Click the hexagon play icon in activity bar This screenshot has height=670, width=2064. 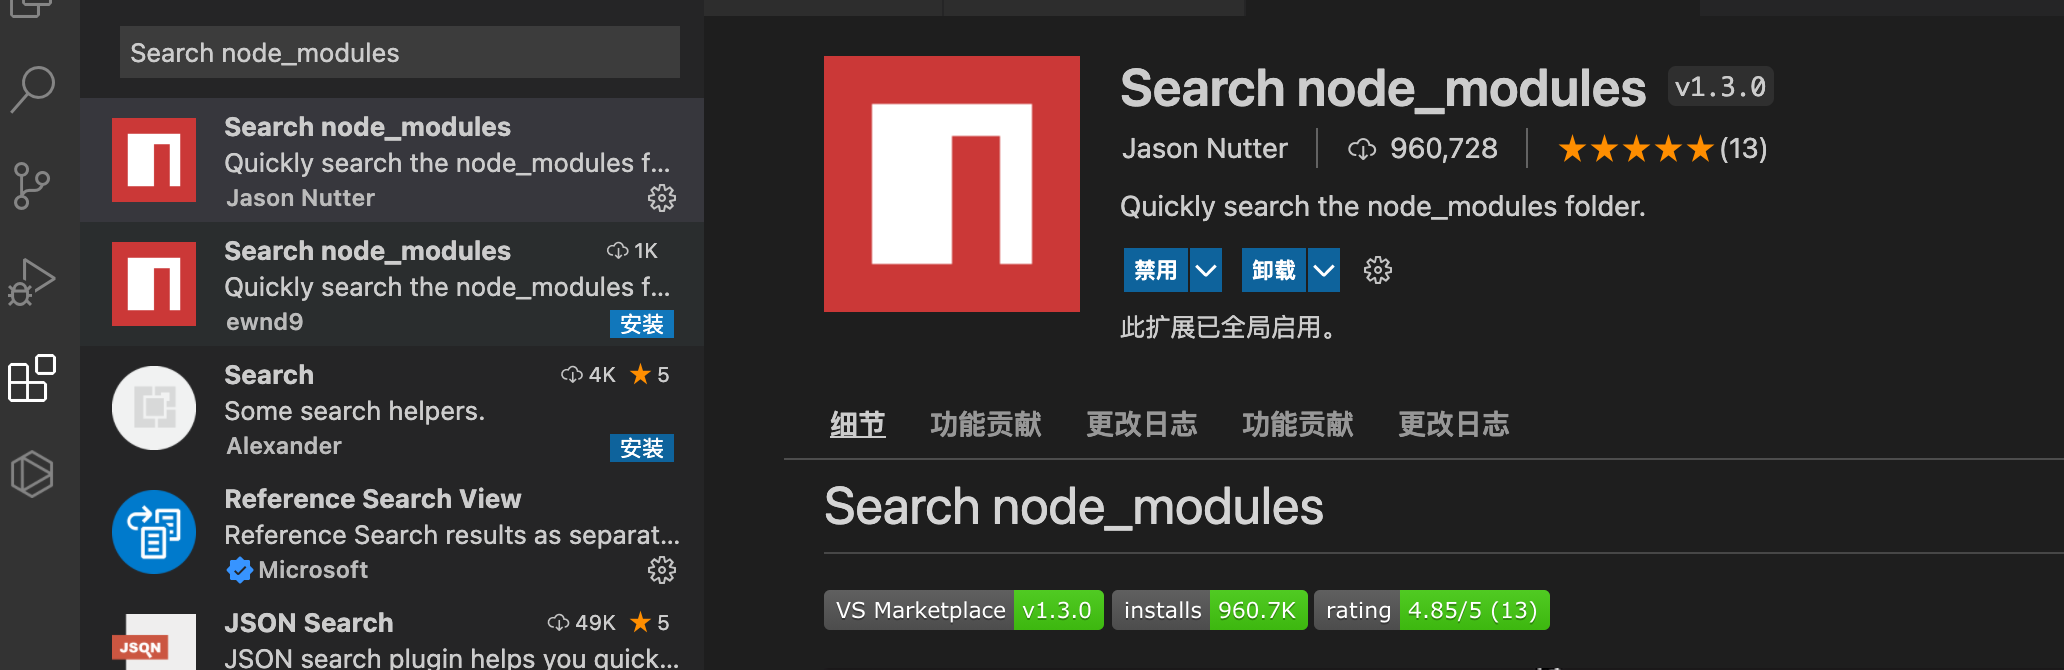pos(32,474)
